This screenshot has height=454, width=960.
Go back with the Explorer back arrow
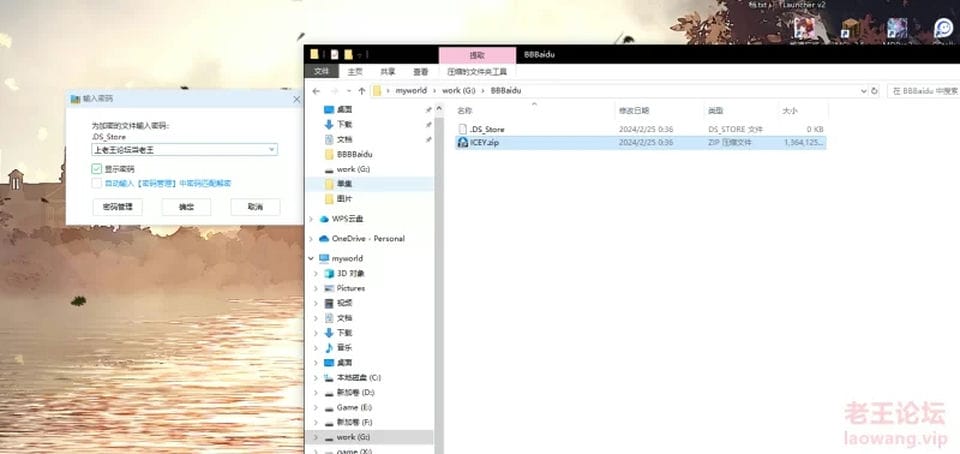click(316, 91)
